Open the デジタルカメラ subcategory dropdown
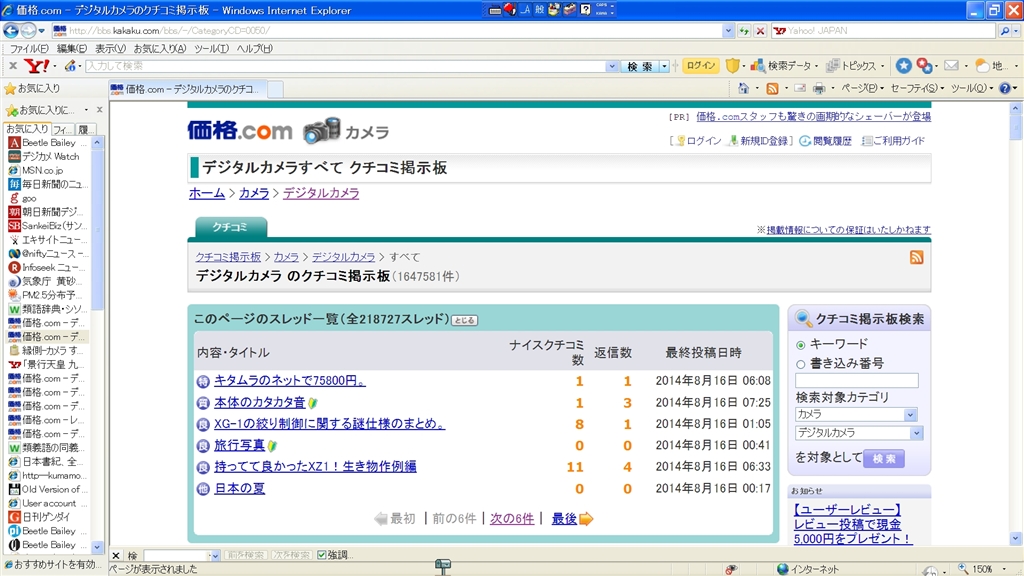 [917, 433]
